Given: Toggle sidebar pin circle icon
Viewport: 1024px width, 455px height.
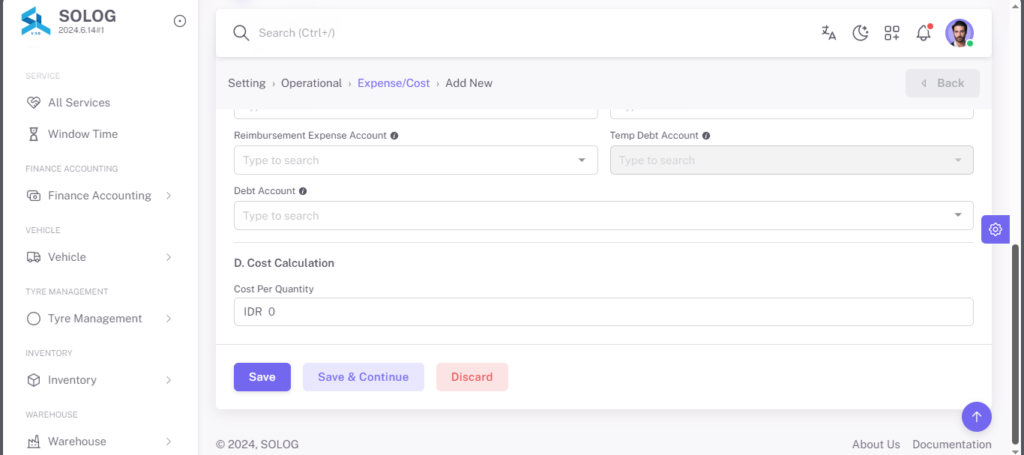Looking at the screenshot, I should tap(180, 21).
